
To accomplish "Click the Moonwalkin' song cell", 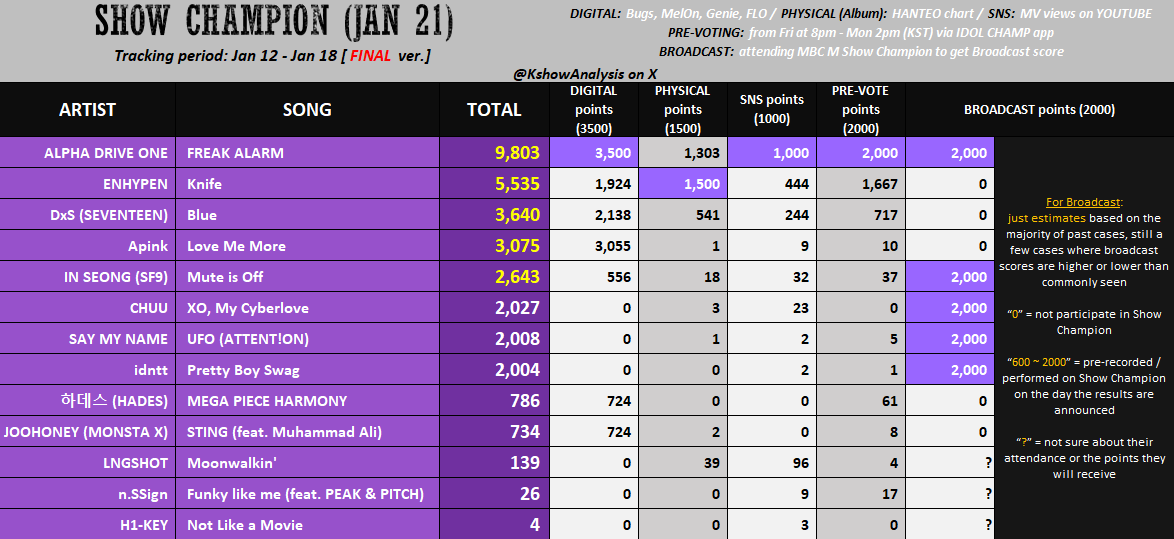I will pyautogui.click(x=308, y=463).
